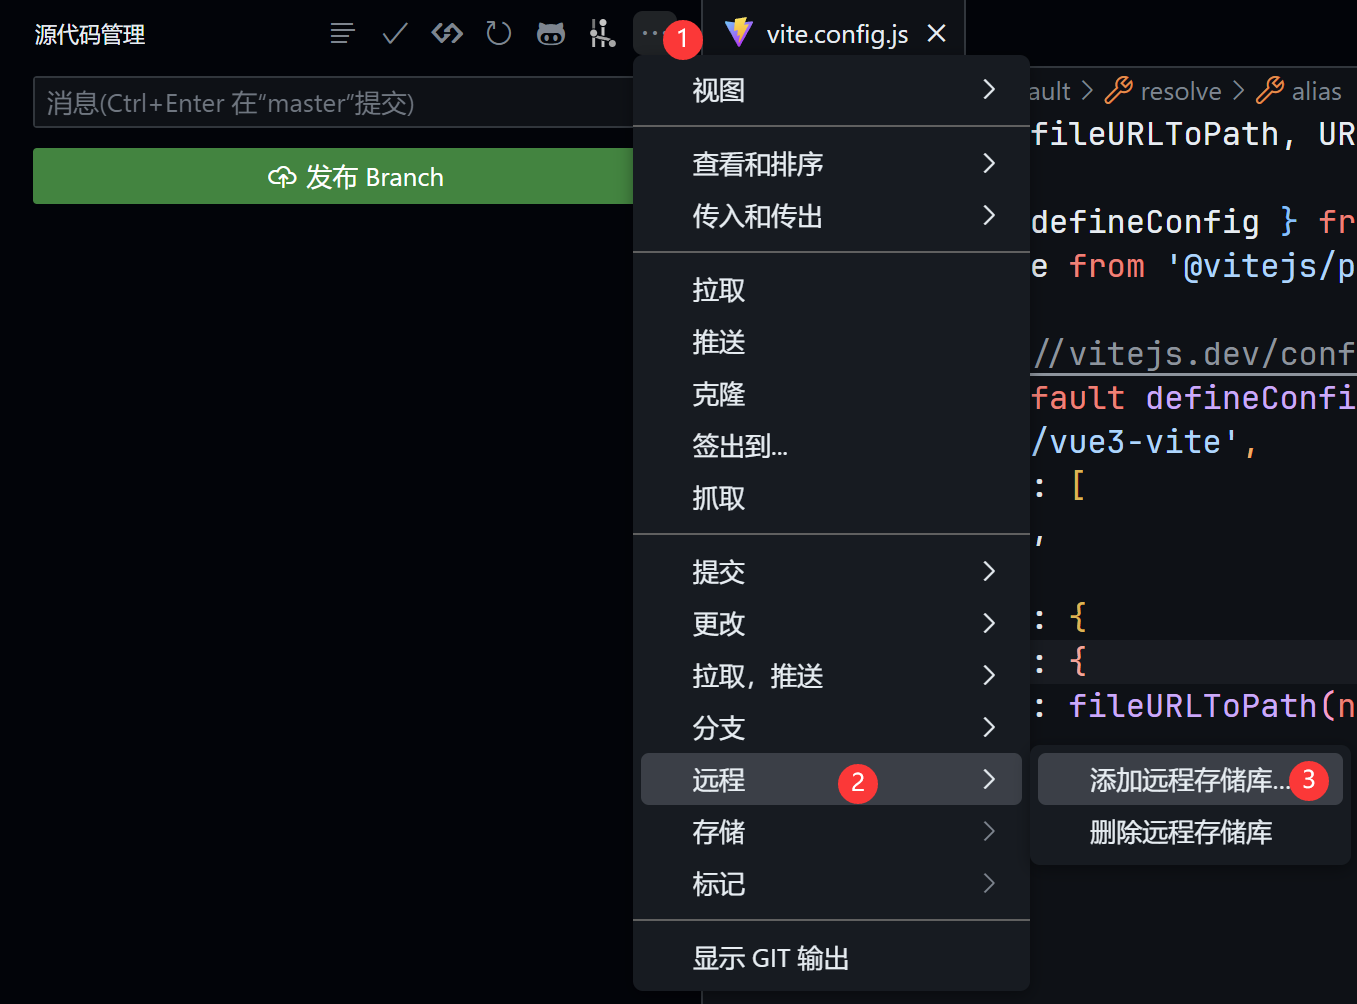The image size is (1357, 1004).
Task: Click the view as tree/list icon
Action: (x=342, y=34)
